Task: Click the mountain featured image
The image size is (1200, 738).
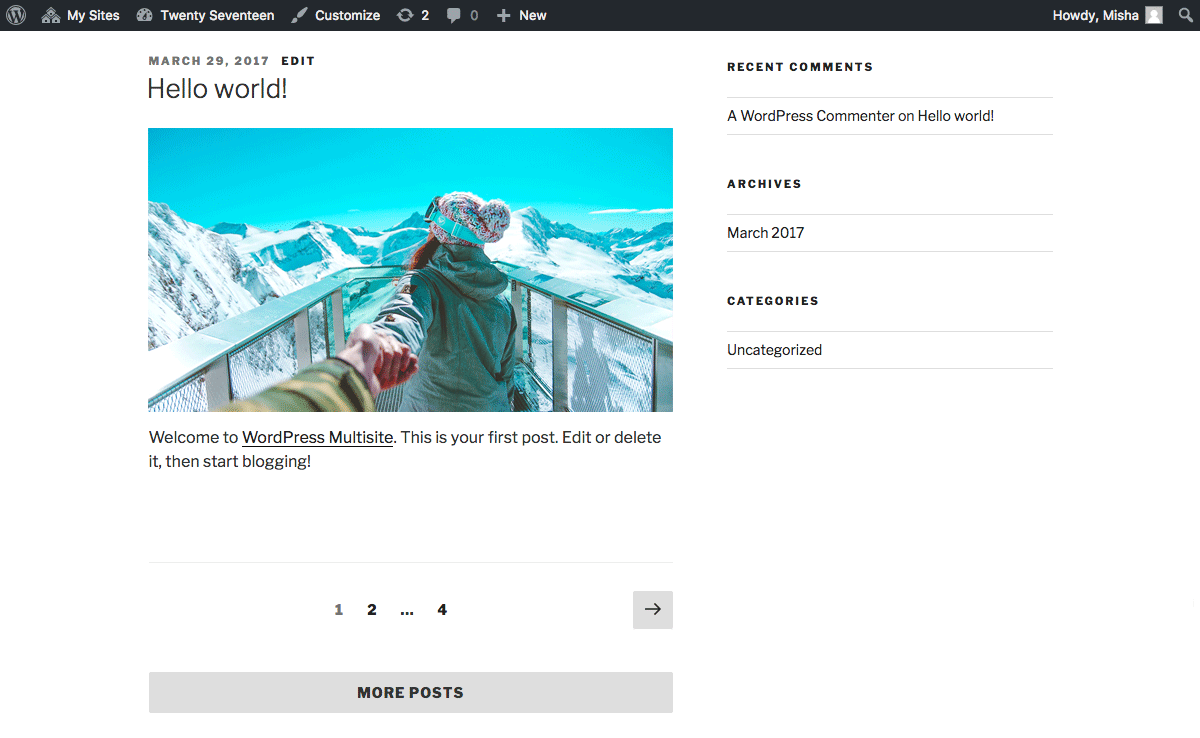Action: point(410,269)
